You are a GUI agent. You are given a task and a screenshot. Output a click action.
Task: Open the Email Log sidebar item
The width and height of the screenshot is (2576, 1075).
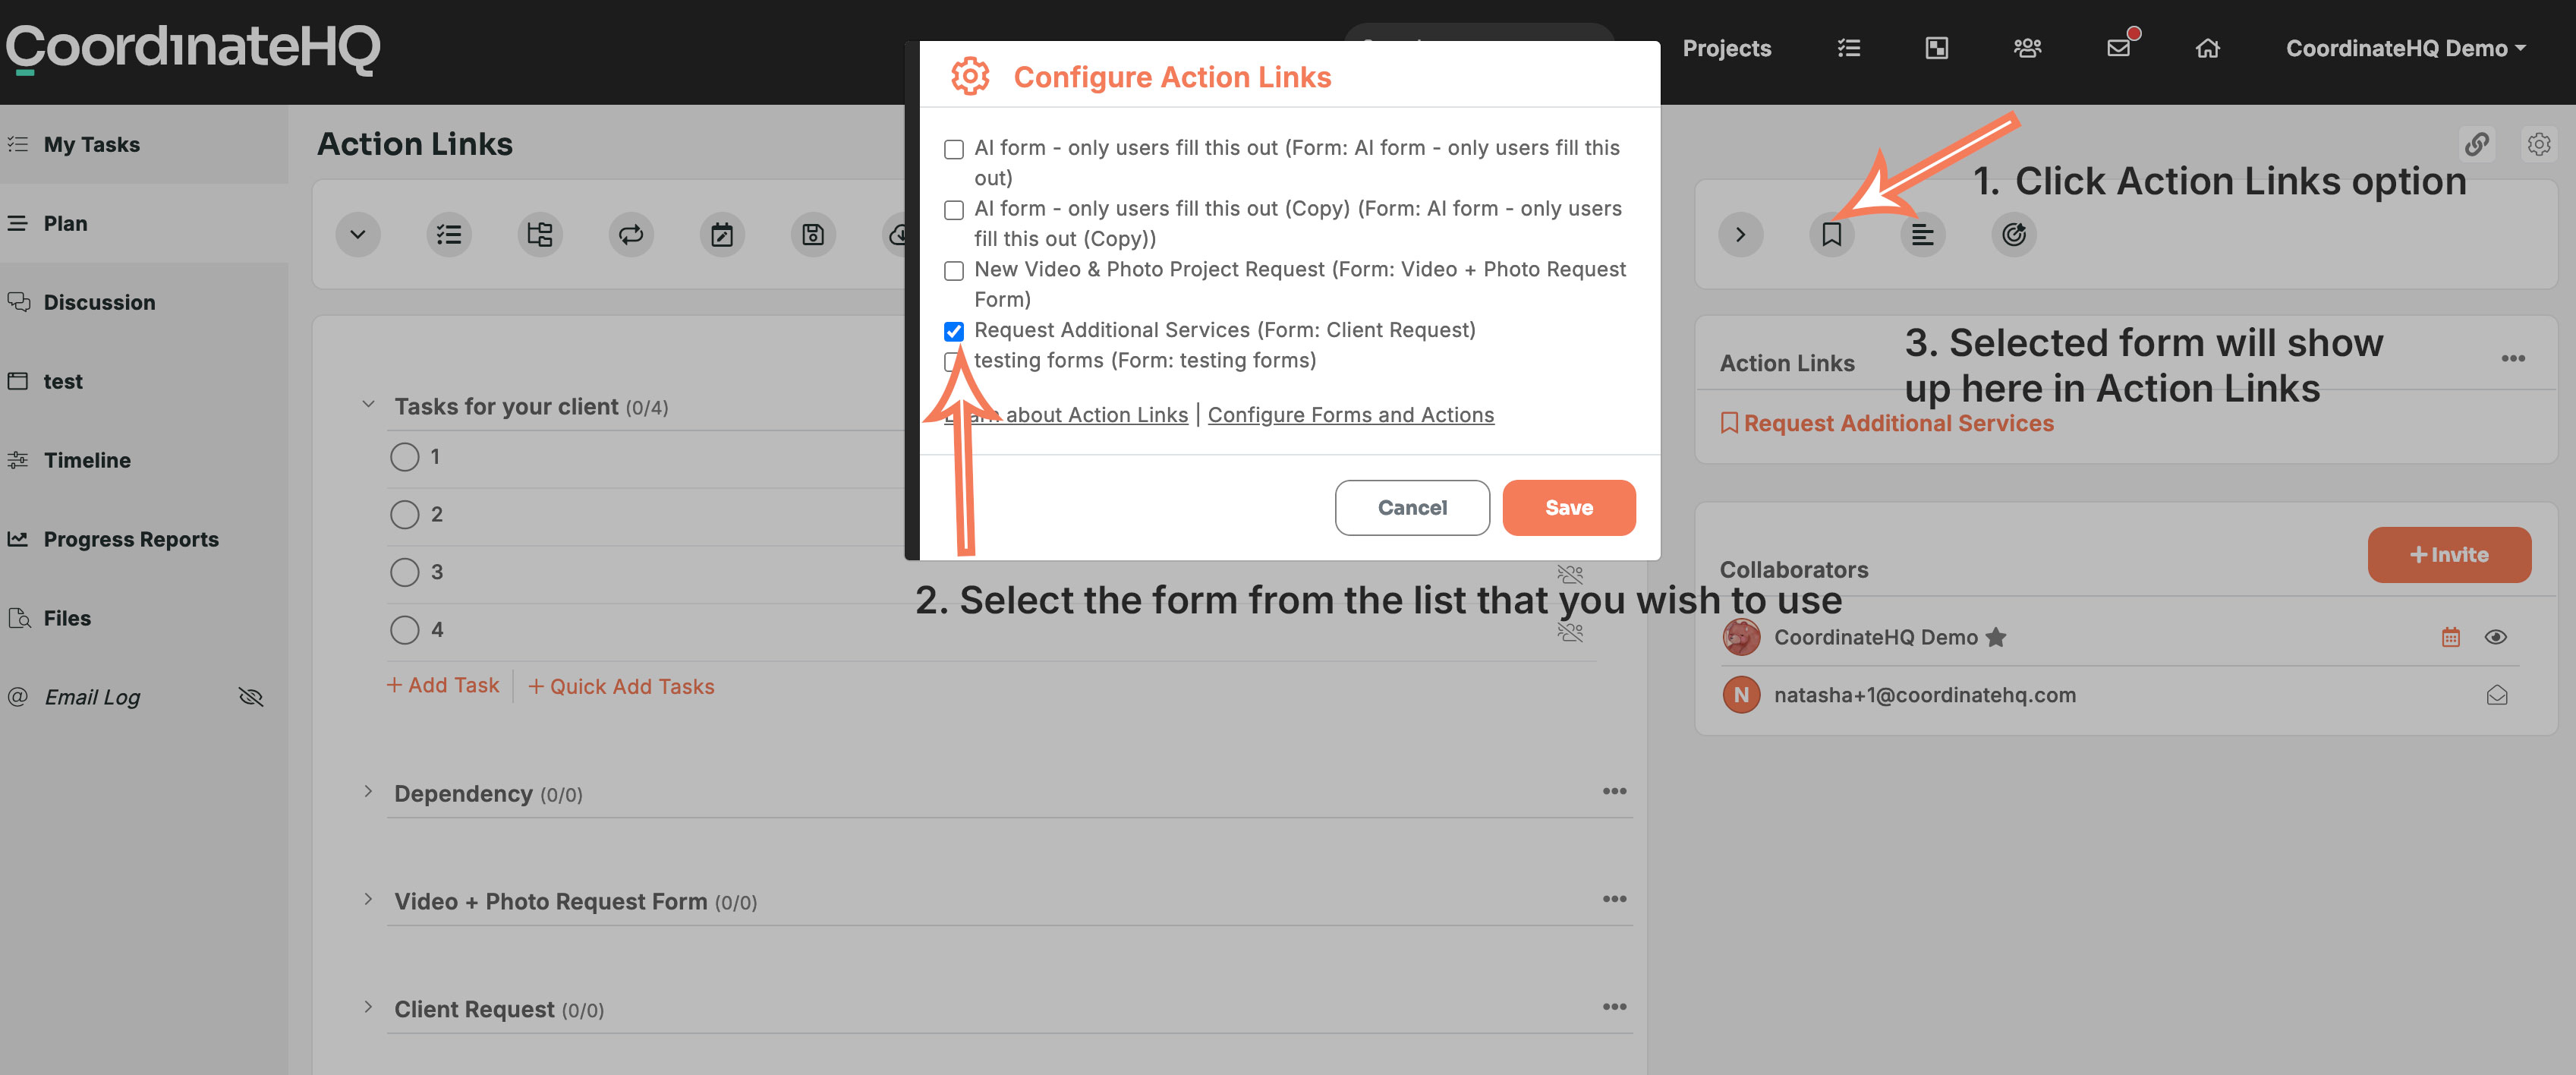(x=92, y=697)
